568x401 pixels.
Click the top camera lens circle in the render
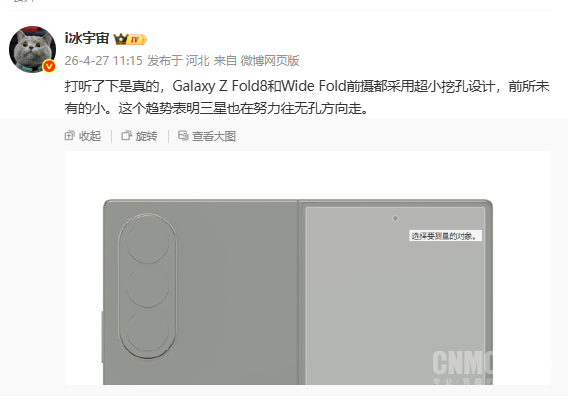coord(148,242)
